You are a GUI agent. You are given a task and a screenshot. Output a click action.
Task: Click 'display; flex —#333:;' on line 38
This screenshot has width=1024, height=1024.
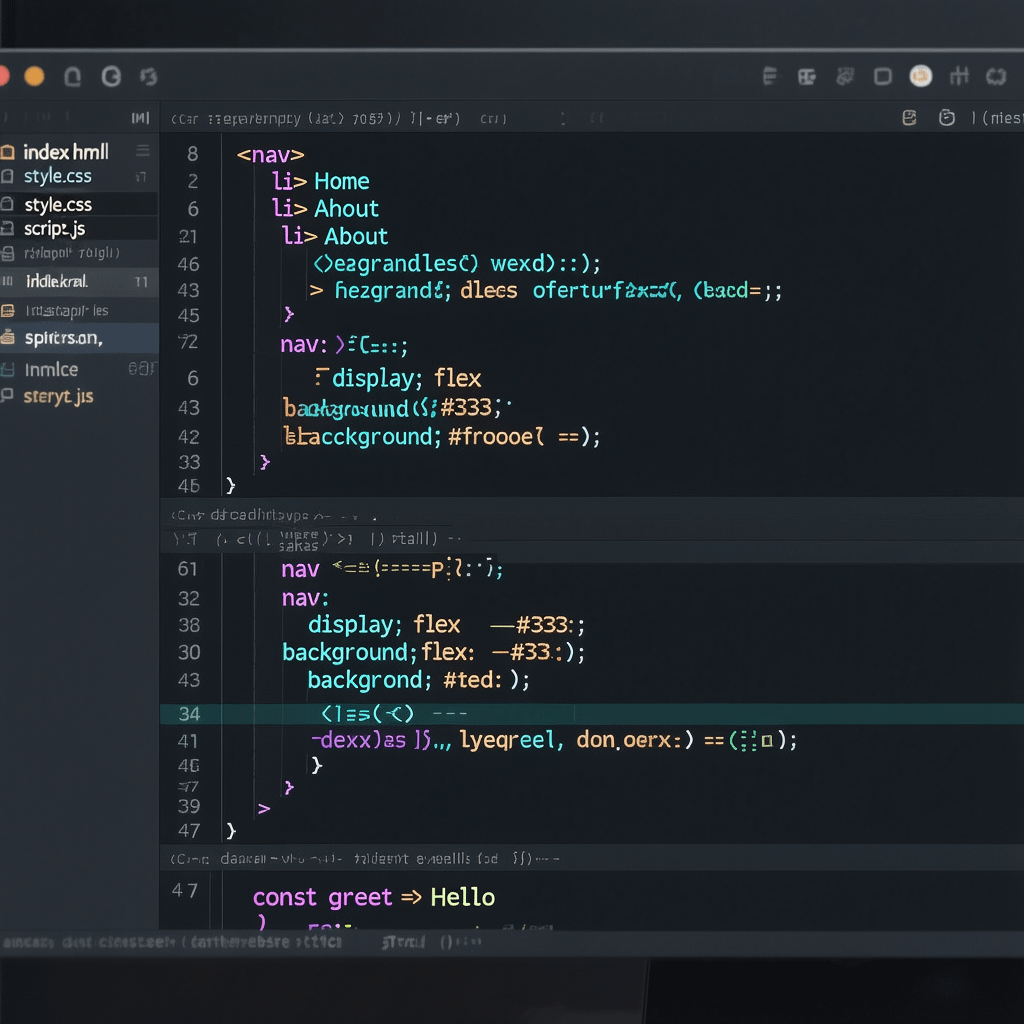(446, 625)
